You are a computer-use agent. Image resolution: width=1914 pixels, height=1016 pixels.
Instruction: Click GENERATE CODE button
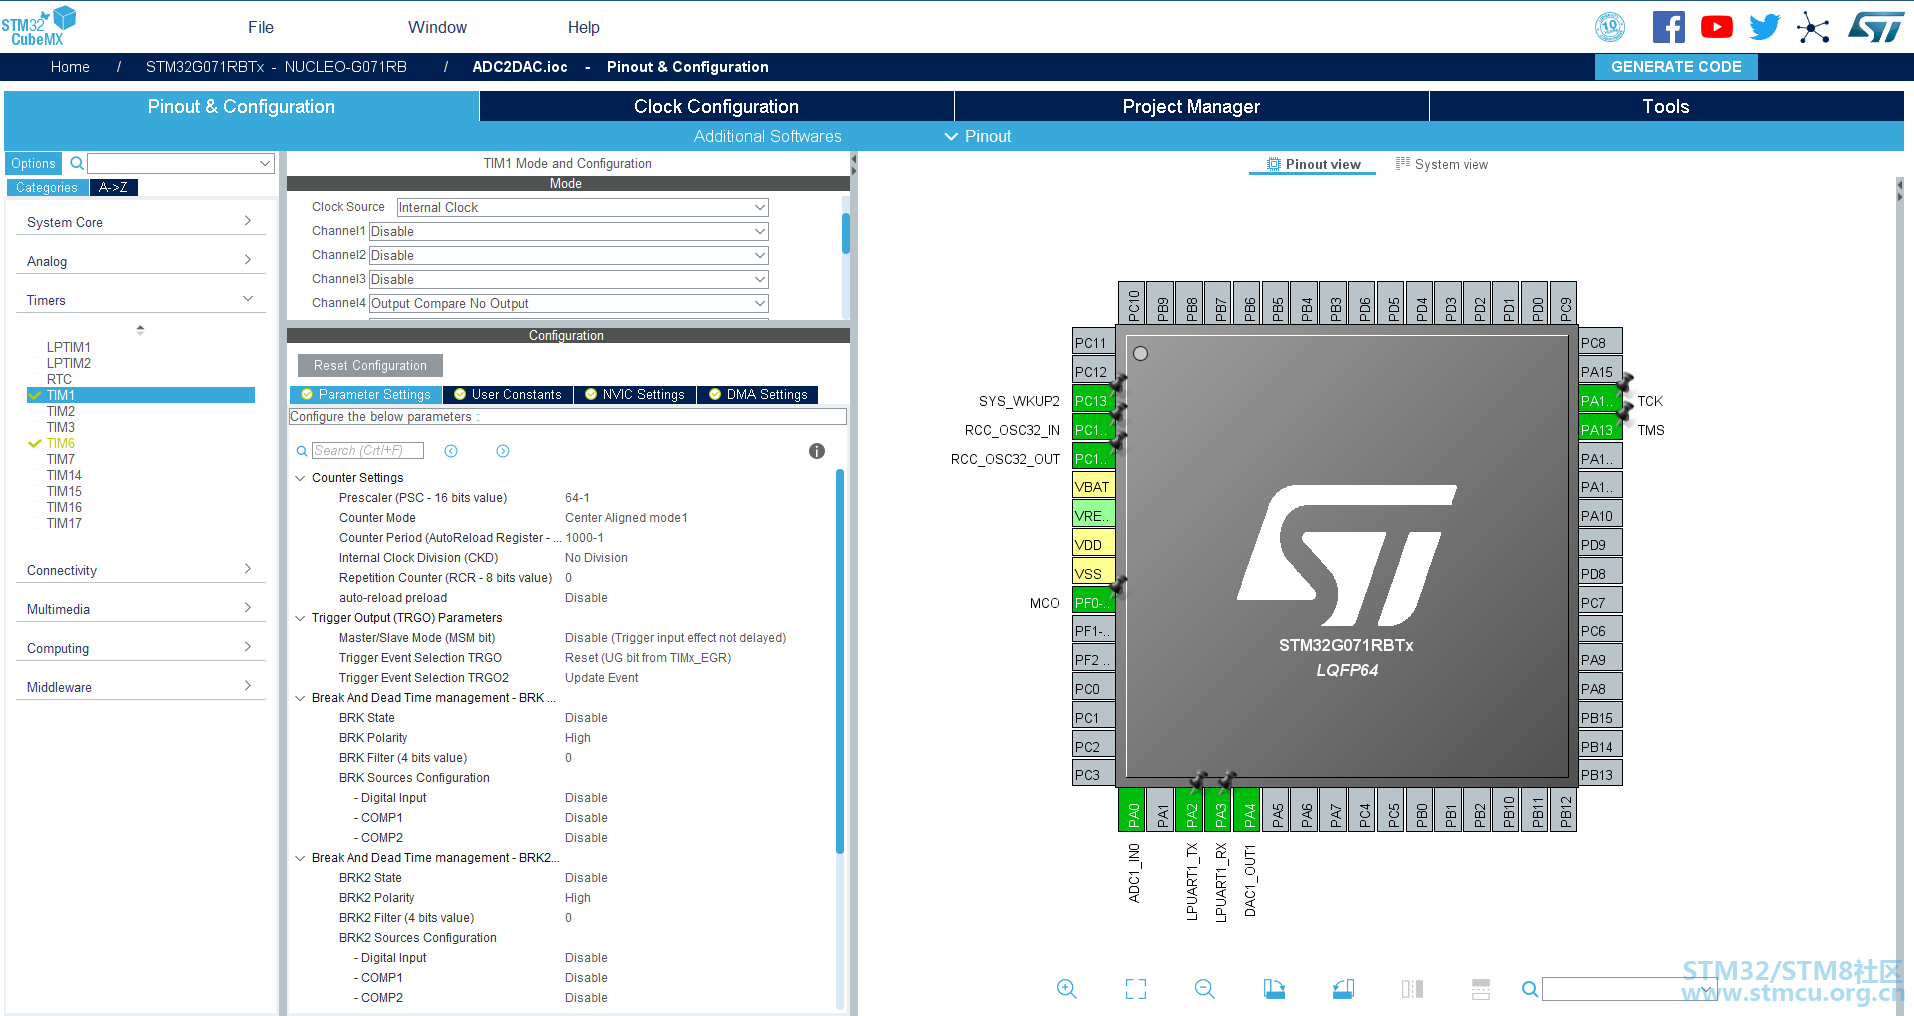(1676, 67)
